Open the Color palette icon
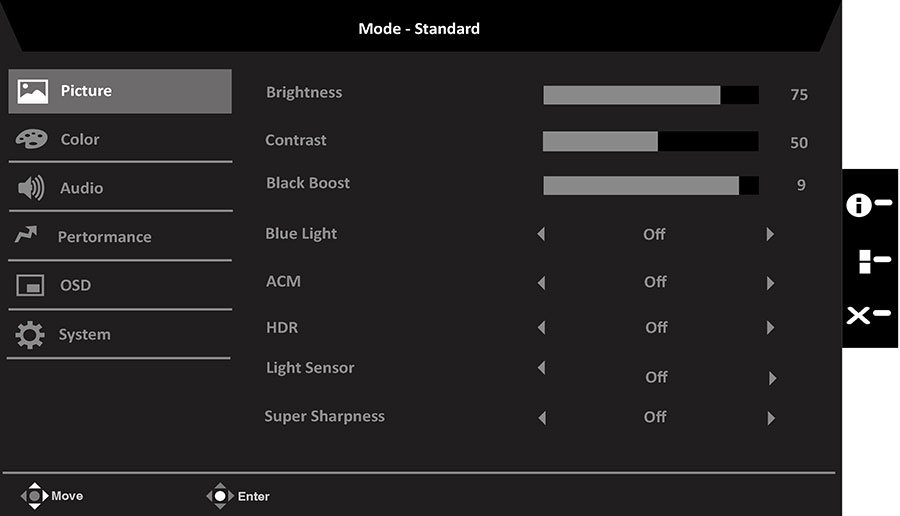 coord(32,139)
